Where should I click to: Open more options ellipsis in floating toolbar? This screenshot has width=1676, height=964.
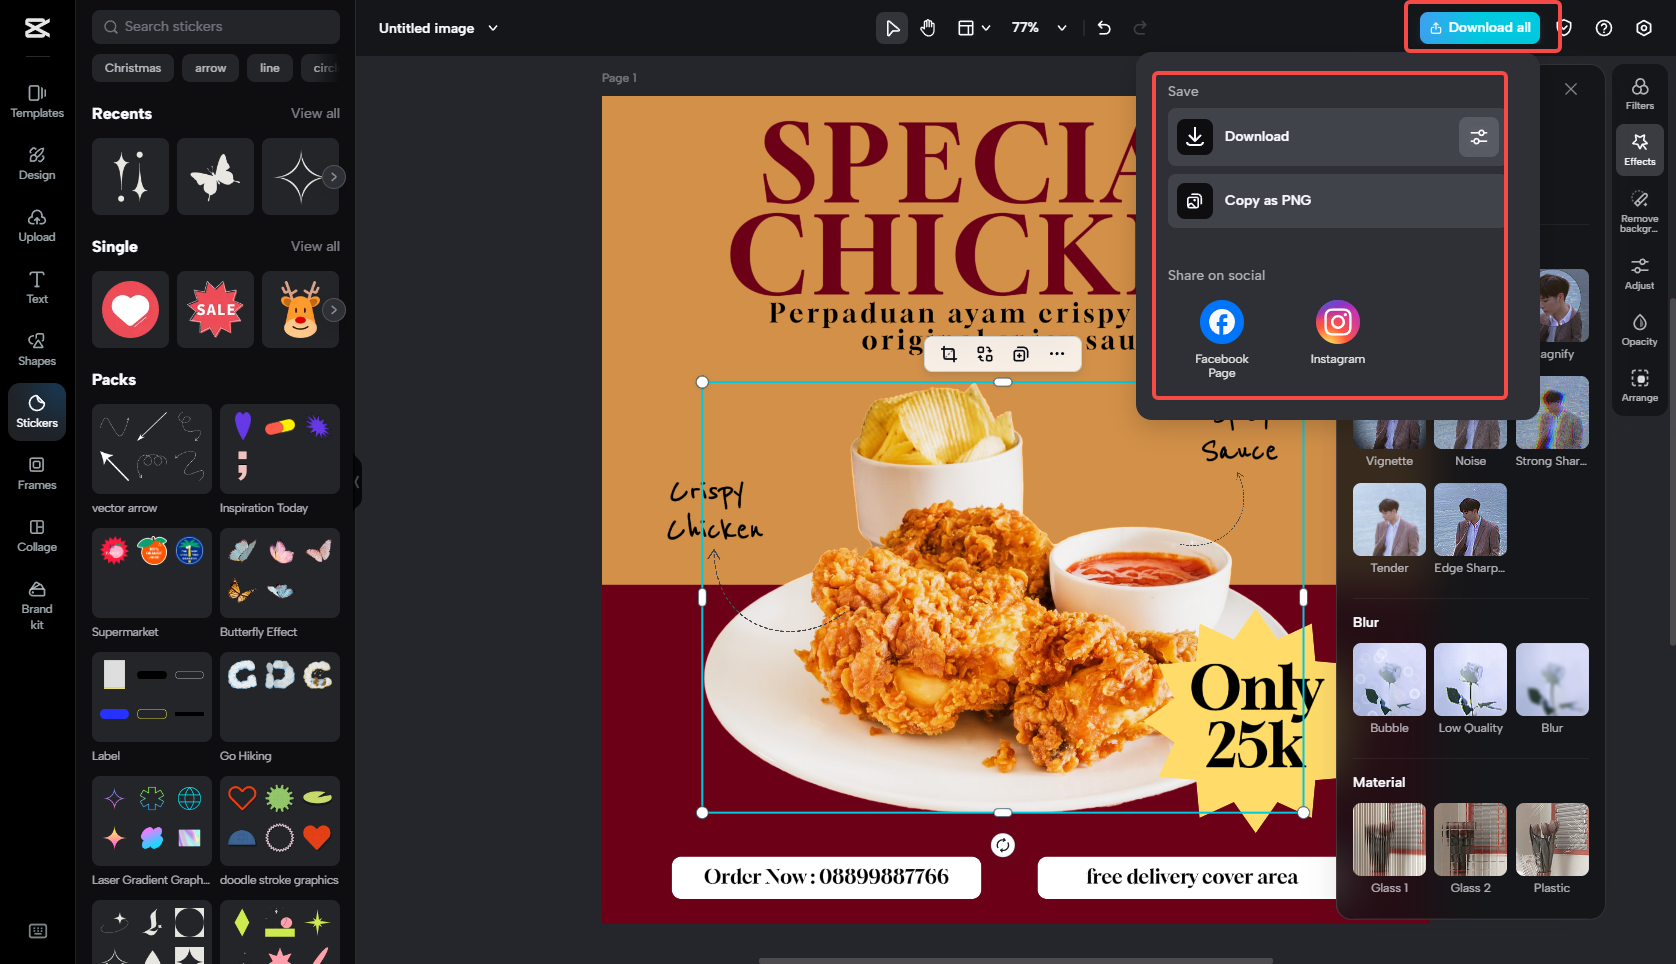tap(1057, 354)
